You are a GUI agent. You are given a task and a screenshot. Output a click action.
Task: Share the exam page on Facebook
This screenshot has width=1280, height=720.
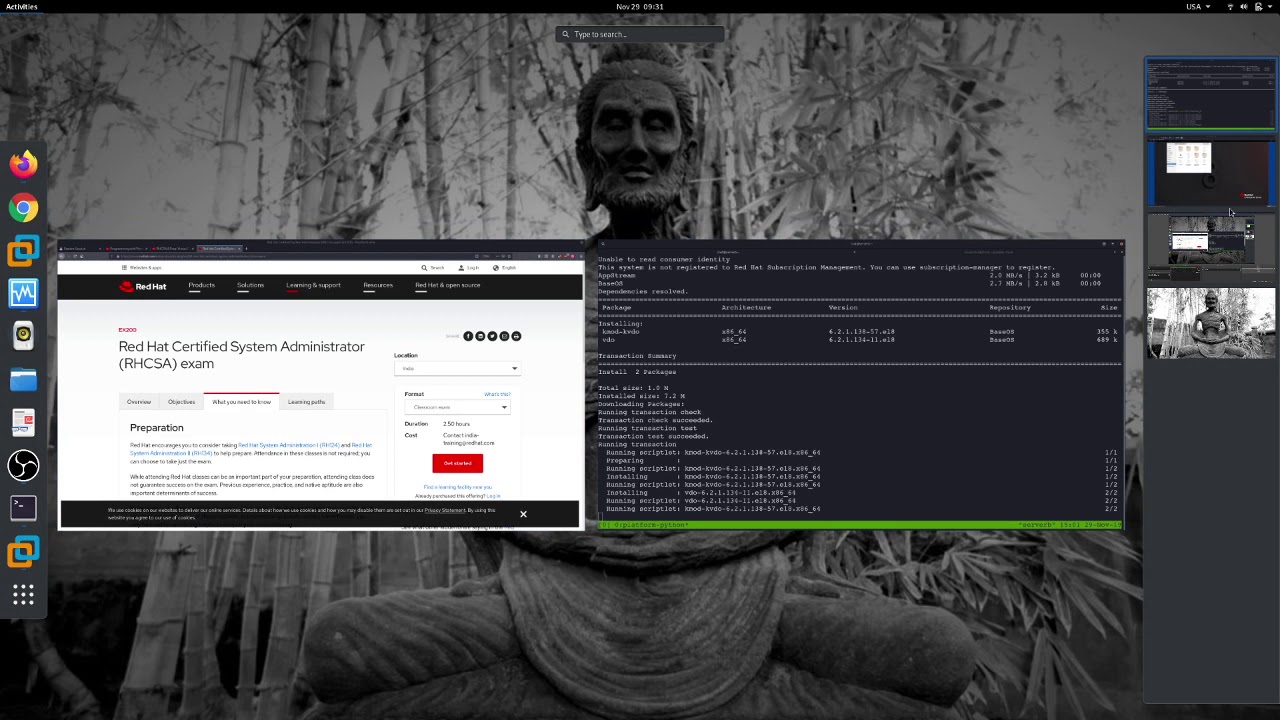468,336
